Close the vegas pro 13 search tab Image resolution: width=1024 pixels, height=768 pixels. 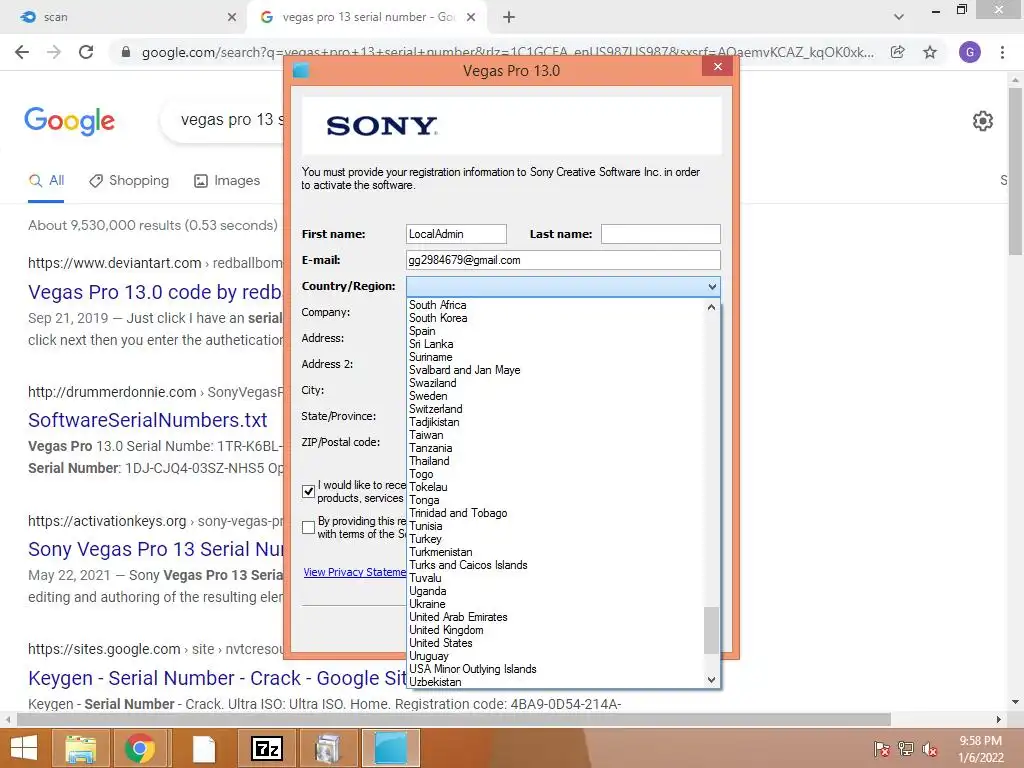471,17
